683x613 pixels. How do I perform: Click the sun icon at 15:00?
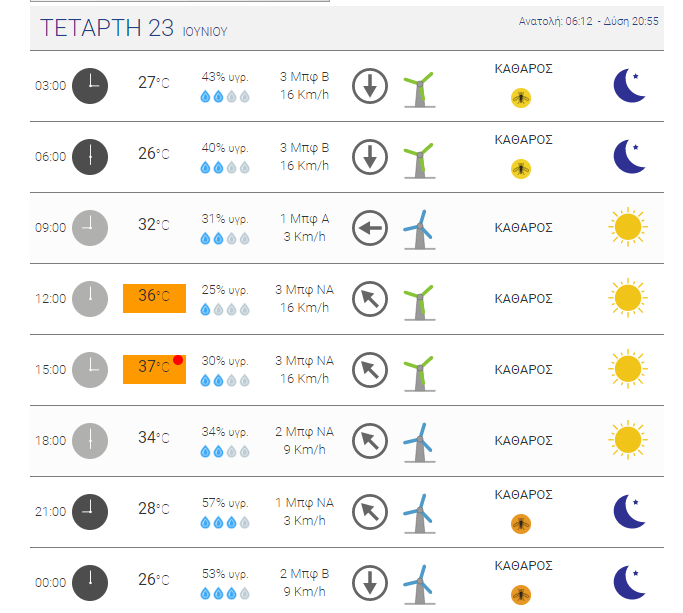pos(628,369)
